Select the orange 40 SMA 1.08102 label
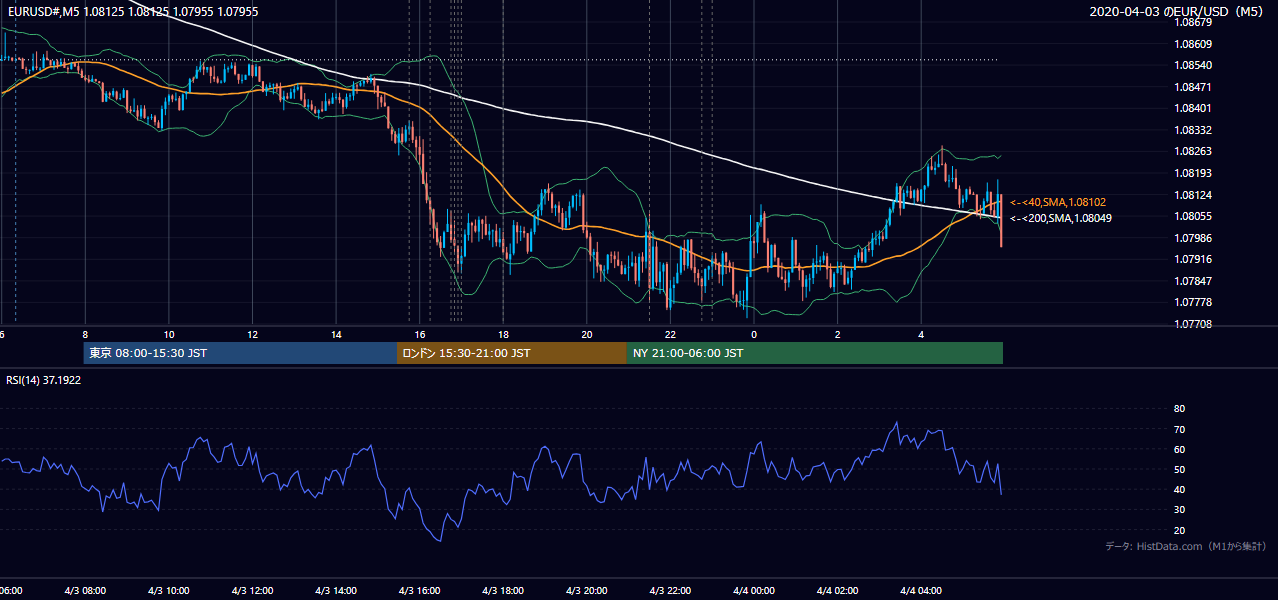The image size is (1278, 600). pyautogui.click(x=1058, y=202)
